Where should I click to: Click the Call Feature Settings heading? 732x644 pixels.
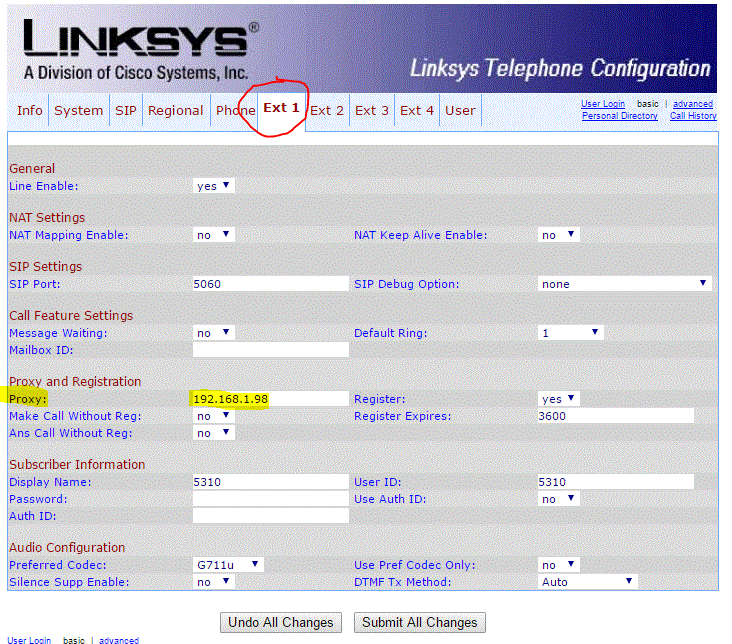pyautogui.click(x=71, y=316)
